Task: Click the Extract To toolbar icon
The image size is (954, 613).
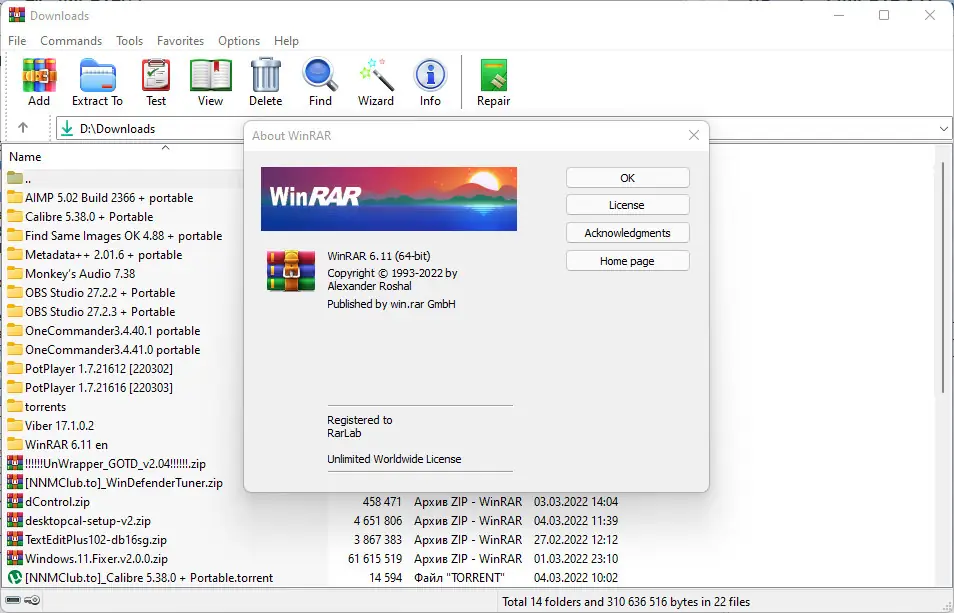Action: 97,75
